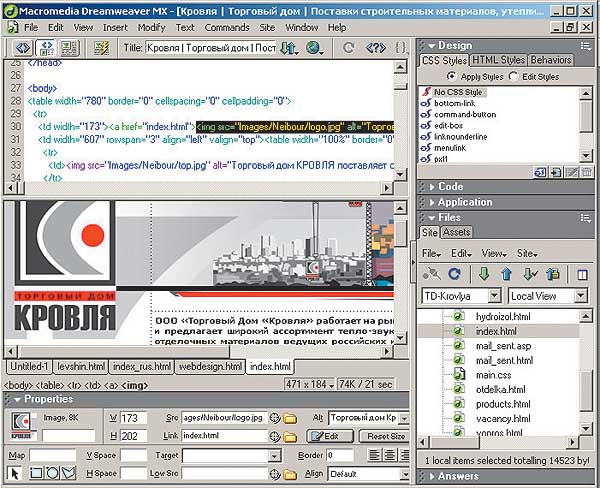Screen dimensions: 600x488
Task: Select <img> tag in tag selector
Action: pyautogui.click(x=135, y=385)
